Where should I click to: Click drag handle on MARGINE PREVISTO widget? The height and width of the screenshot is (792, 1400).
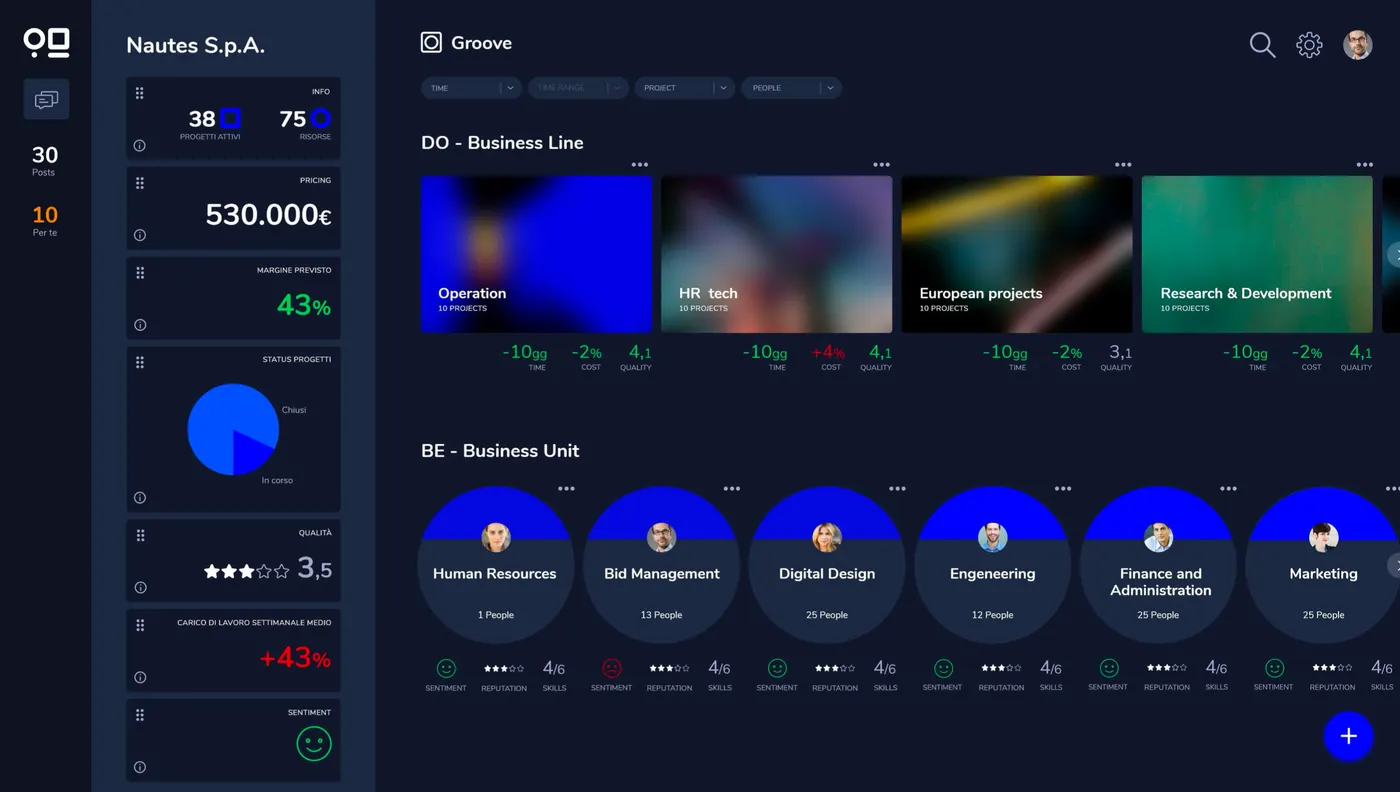click(x=140, y=273)
